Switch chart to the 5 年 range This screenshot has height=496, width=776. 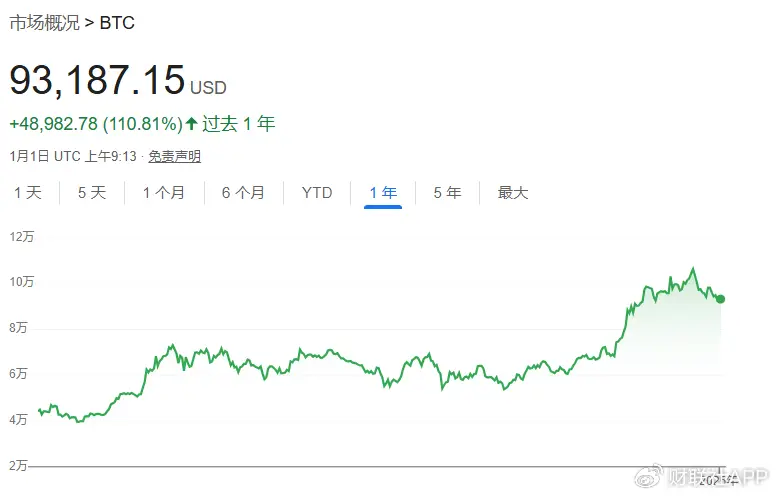pos(447,193)
